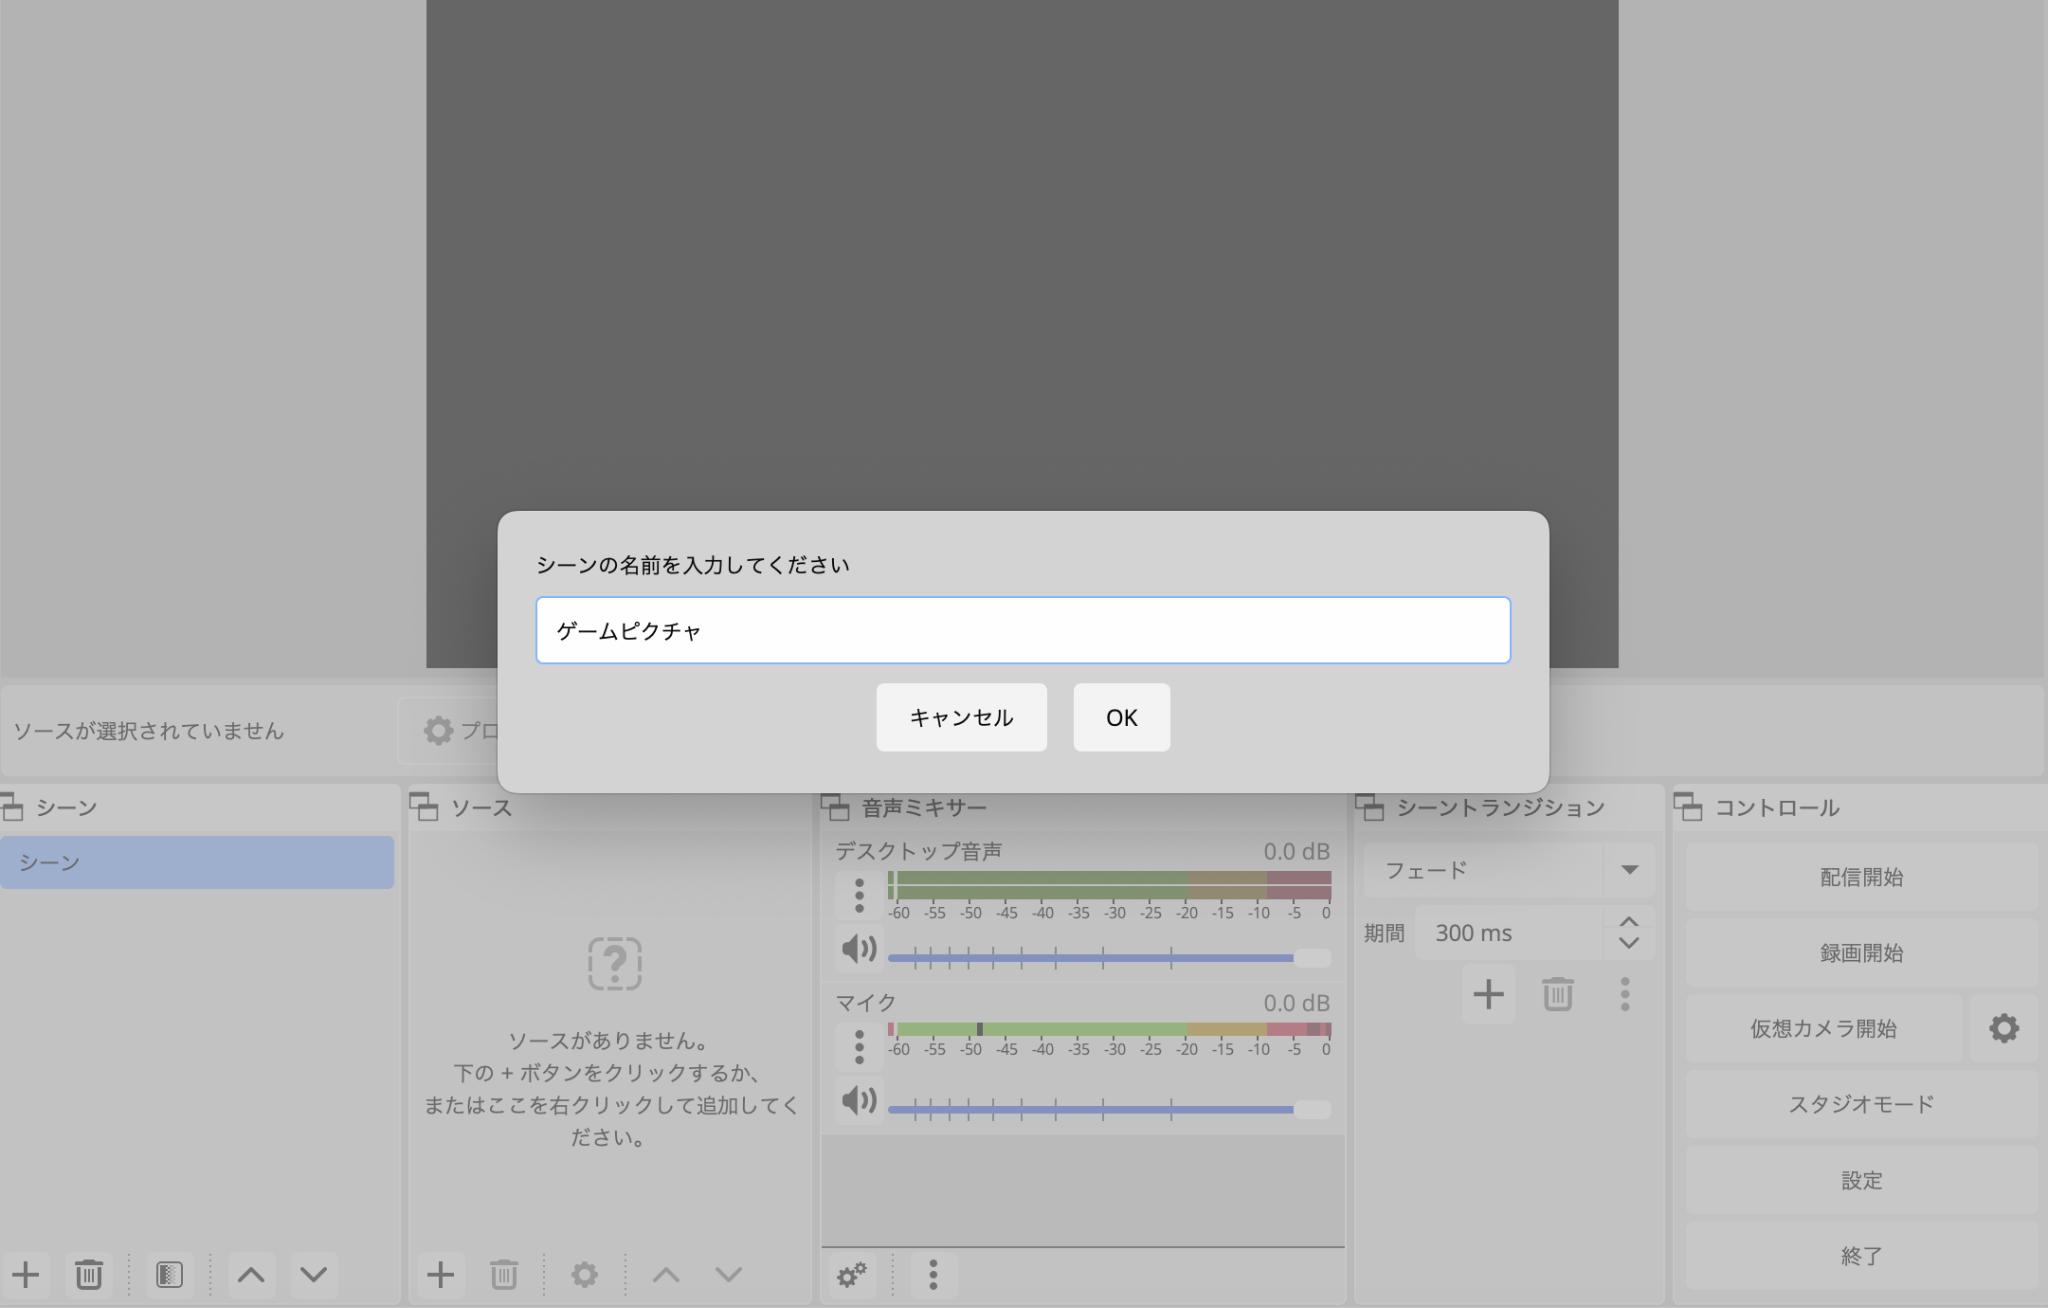Open the フェード transition dropdown
The image size is (2048, 1308).
(x=1509, y=870)
